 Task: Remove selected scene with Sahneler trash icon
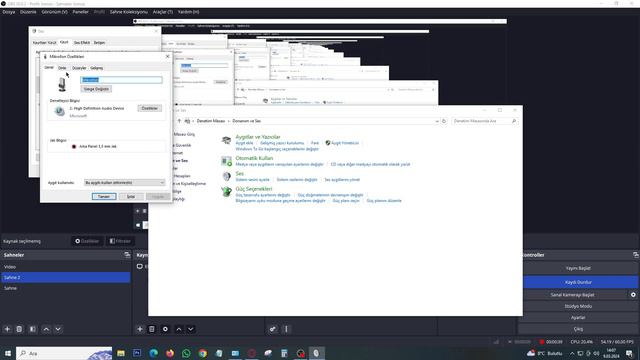(x=19, y=329)
